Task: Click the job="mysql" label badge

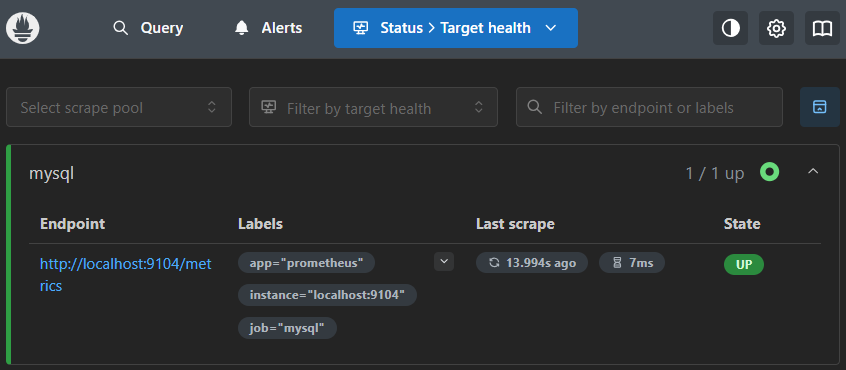Action: [x=288, y=328]
